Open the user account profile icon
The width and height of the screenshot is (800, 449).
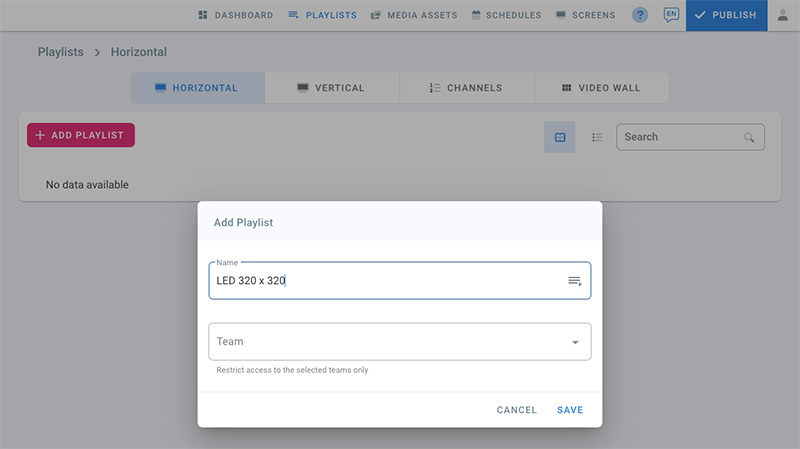point(782,15)
